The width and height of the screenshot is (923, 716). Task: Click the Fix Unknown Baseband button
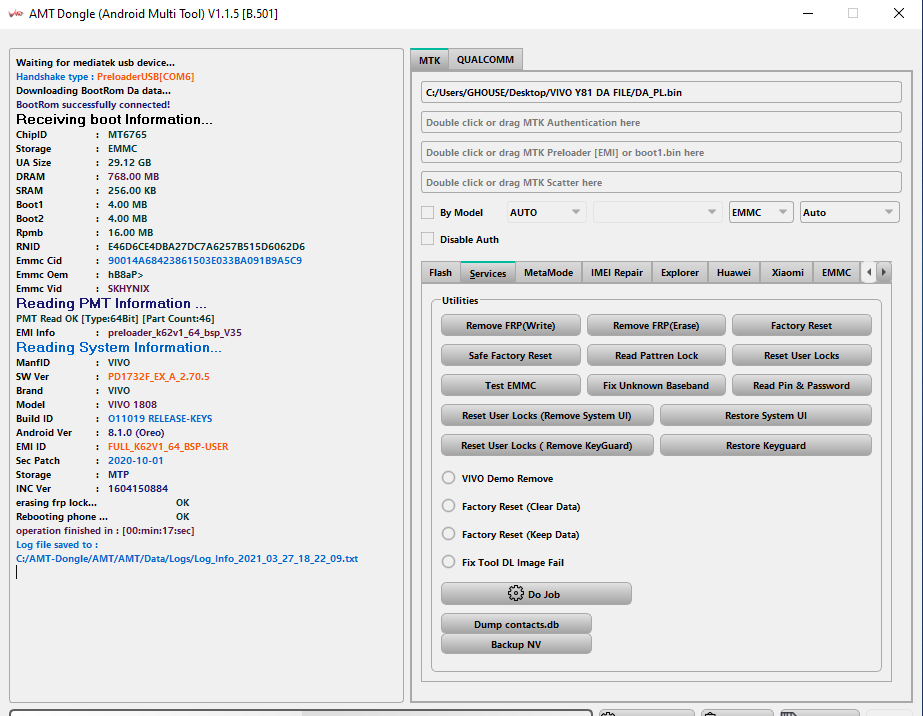click(x=656, y=386)
